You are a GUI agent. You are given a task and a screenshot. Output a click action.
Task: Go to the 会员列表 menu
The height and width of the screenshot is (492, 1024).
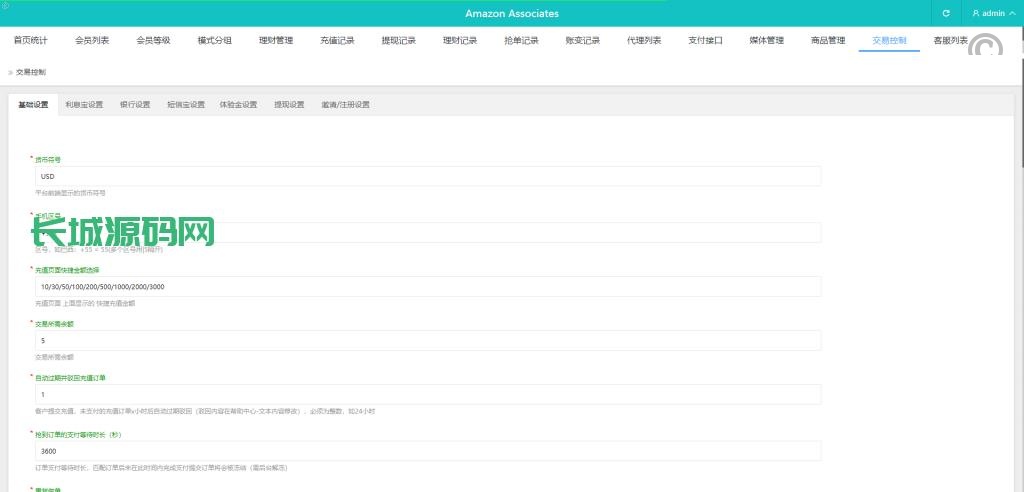pyautogui.click(x=92, y=41)
